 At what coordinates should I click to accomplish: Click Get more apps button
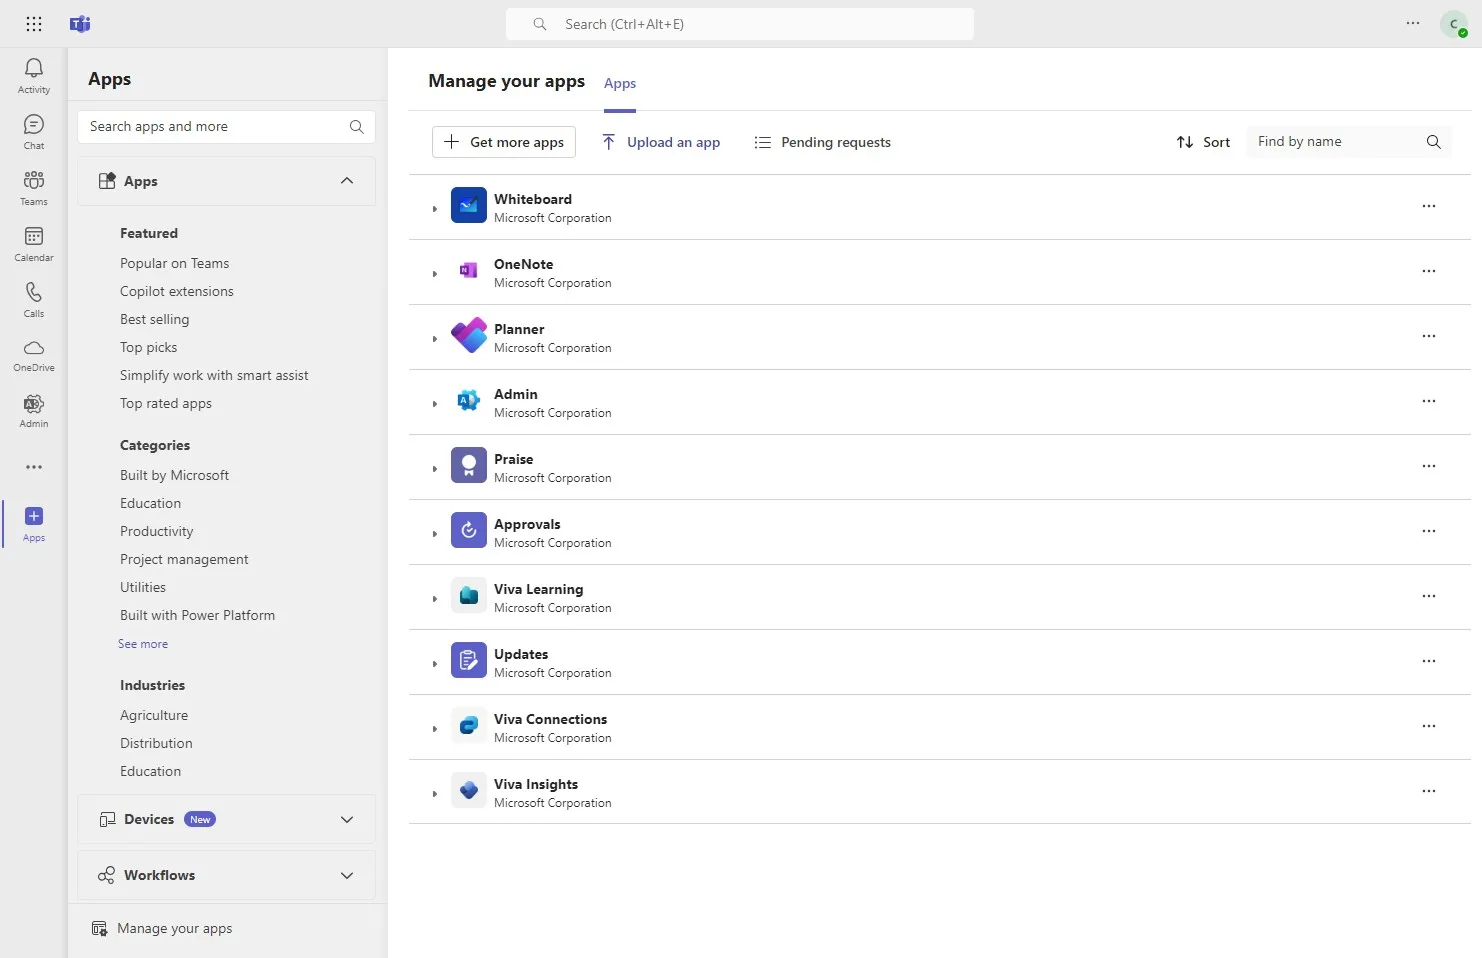(504, 142)
